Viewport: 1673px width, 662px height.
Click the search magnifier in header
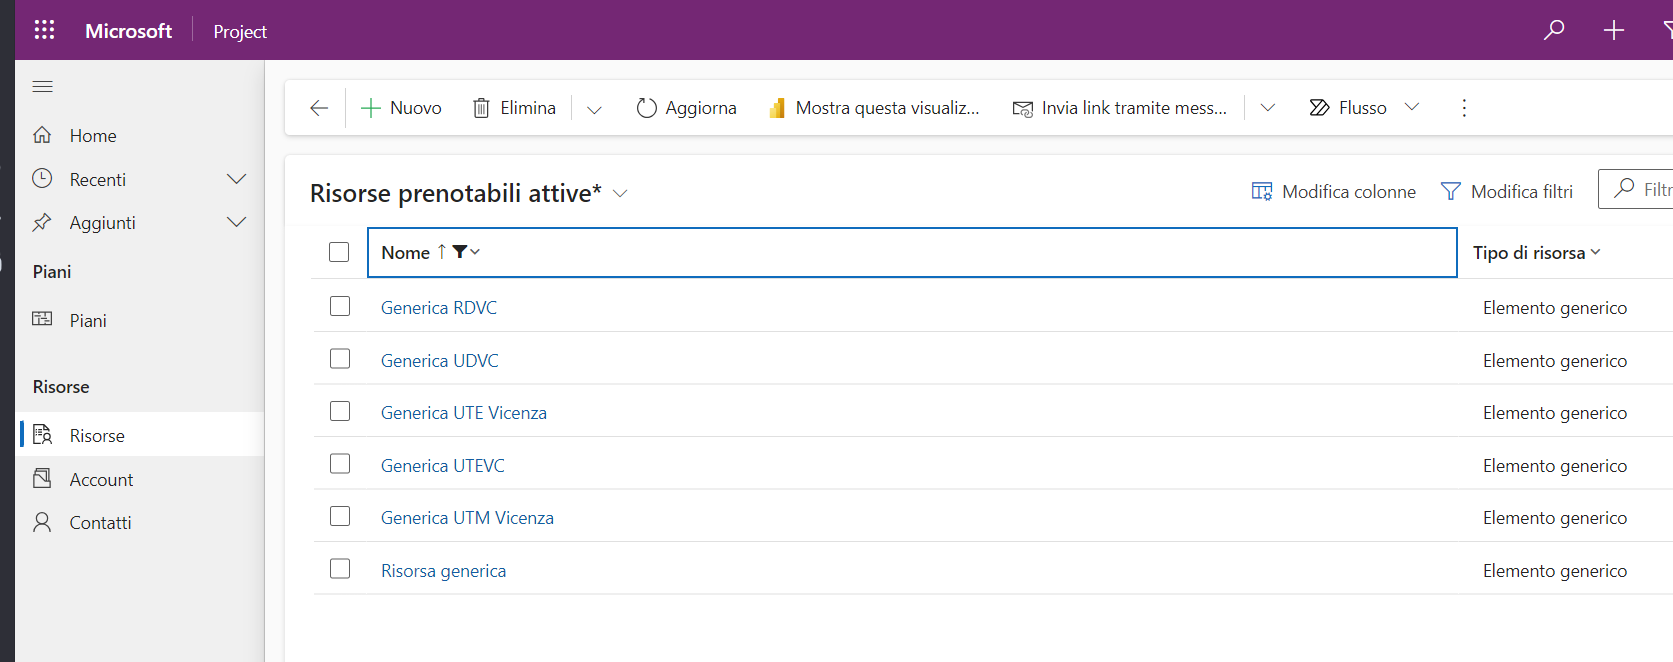pyautogui.click(x=1554, y=30)
